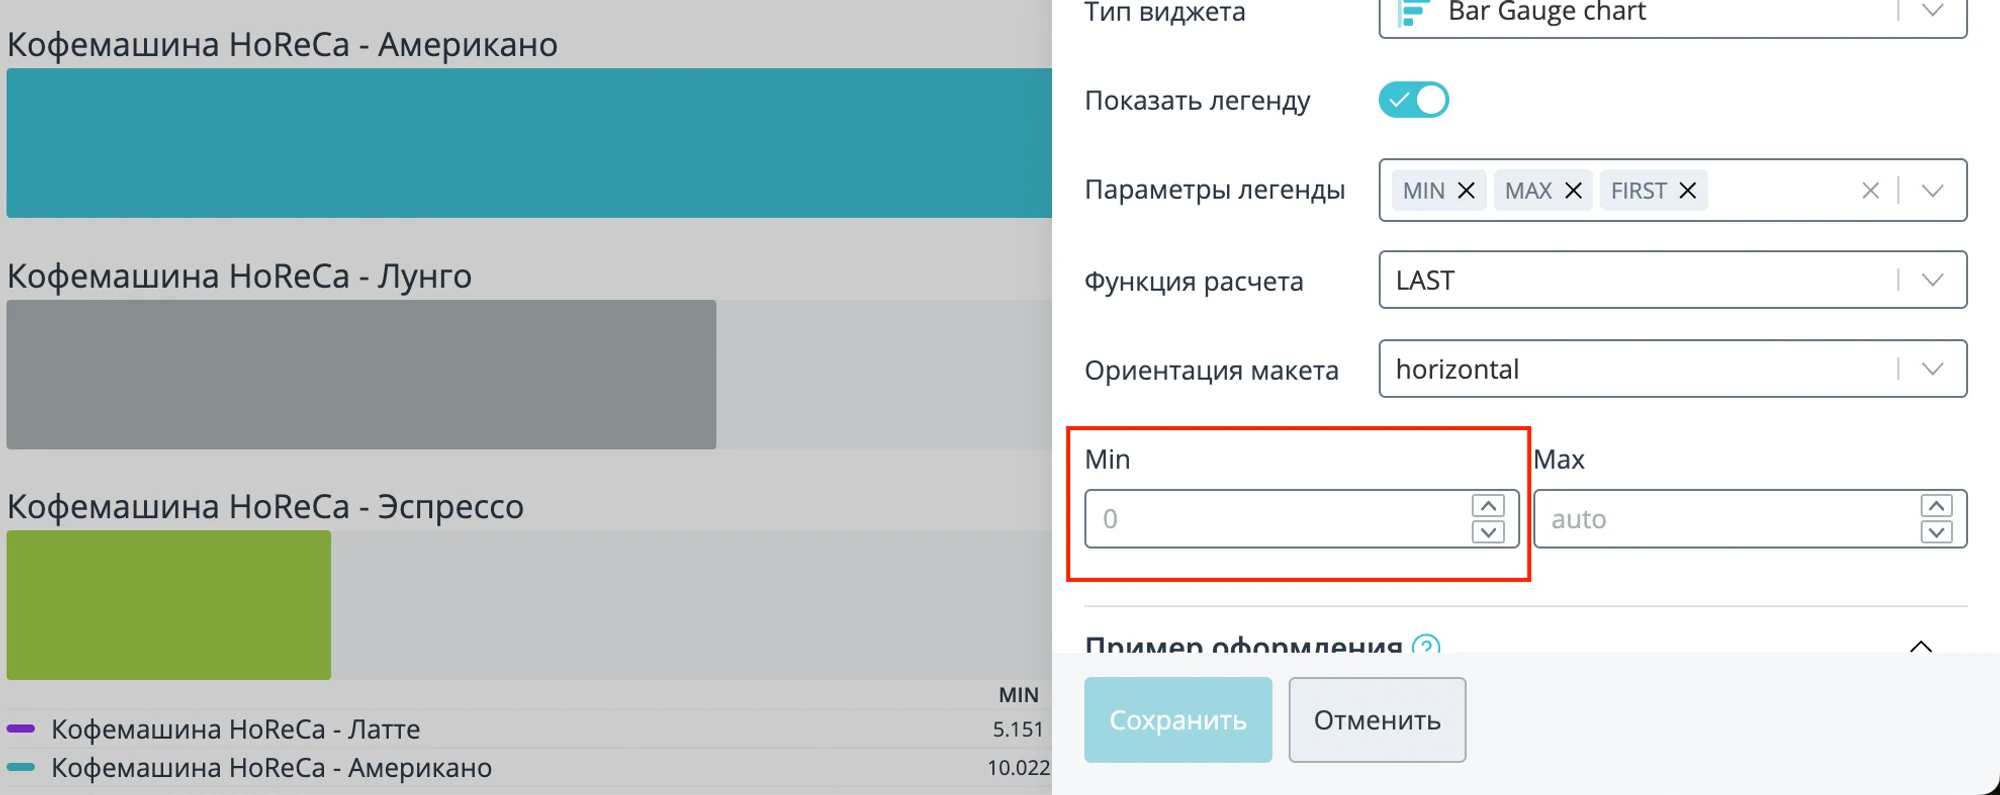Increase the Min value with the up arrow
This screenshot has height=795, width=2000.
pyautogui.click(x=1488, y=506)
